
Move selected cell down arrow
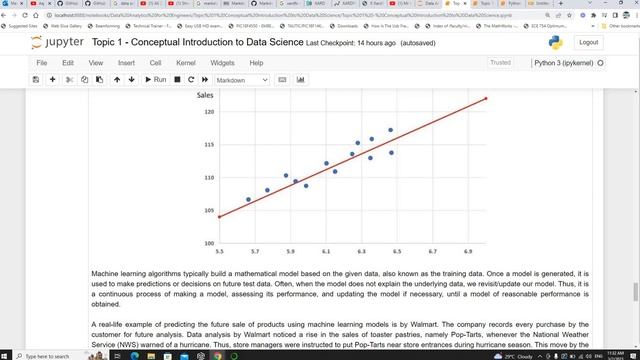pos(131,80)
